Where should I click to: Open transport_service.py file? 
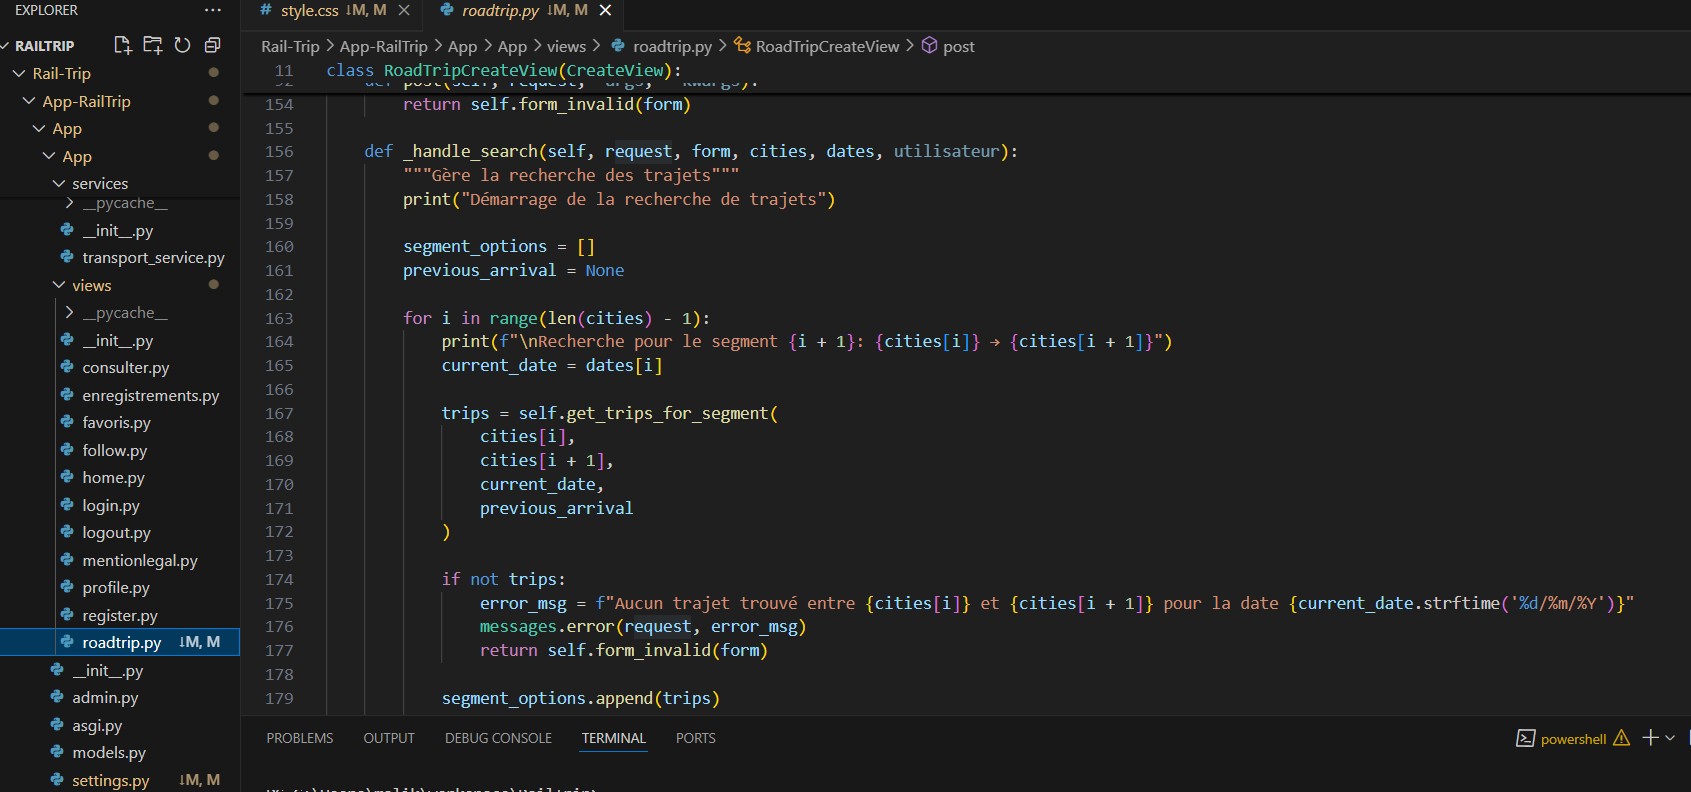click(153, 258)
